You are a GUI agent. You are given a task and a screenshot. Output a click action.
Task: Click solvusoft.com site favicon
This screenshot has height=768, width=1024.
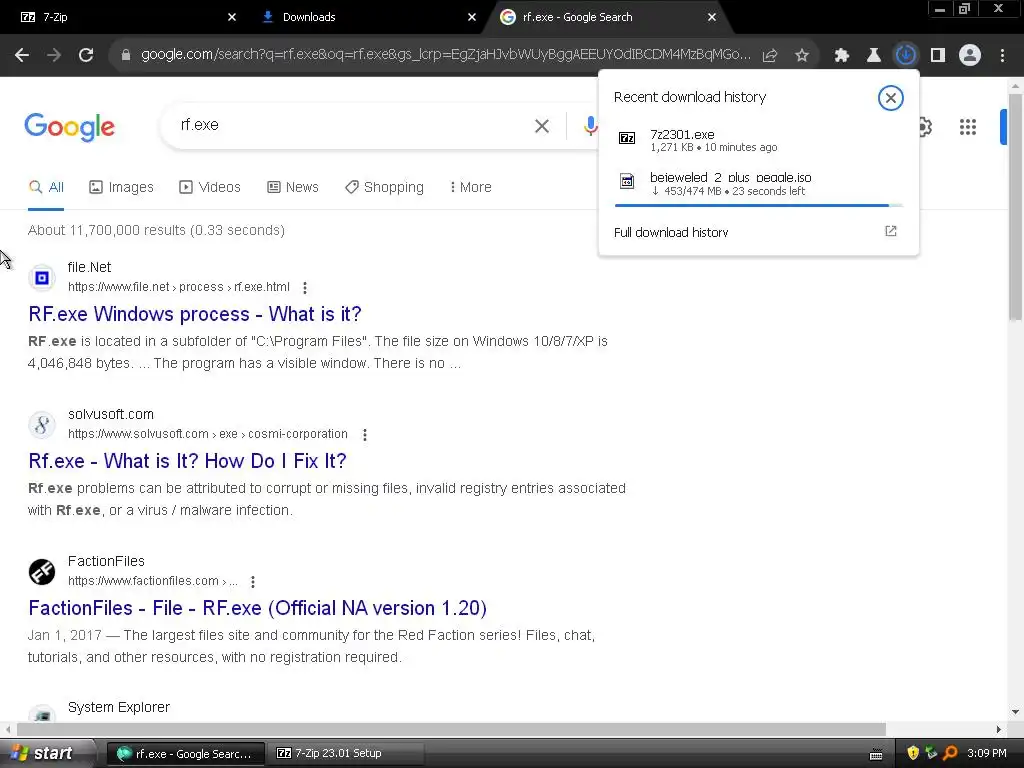(42, 424)
